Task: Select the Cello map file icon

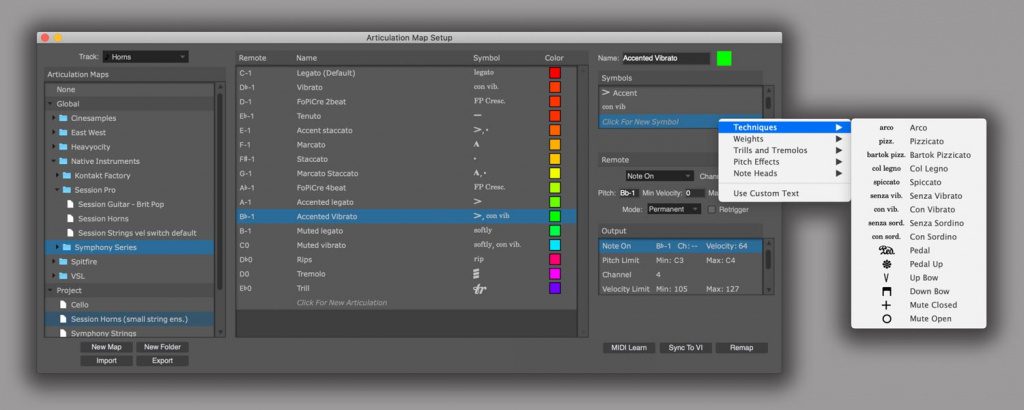Action: point(63,305)
